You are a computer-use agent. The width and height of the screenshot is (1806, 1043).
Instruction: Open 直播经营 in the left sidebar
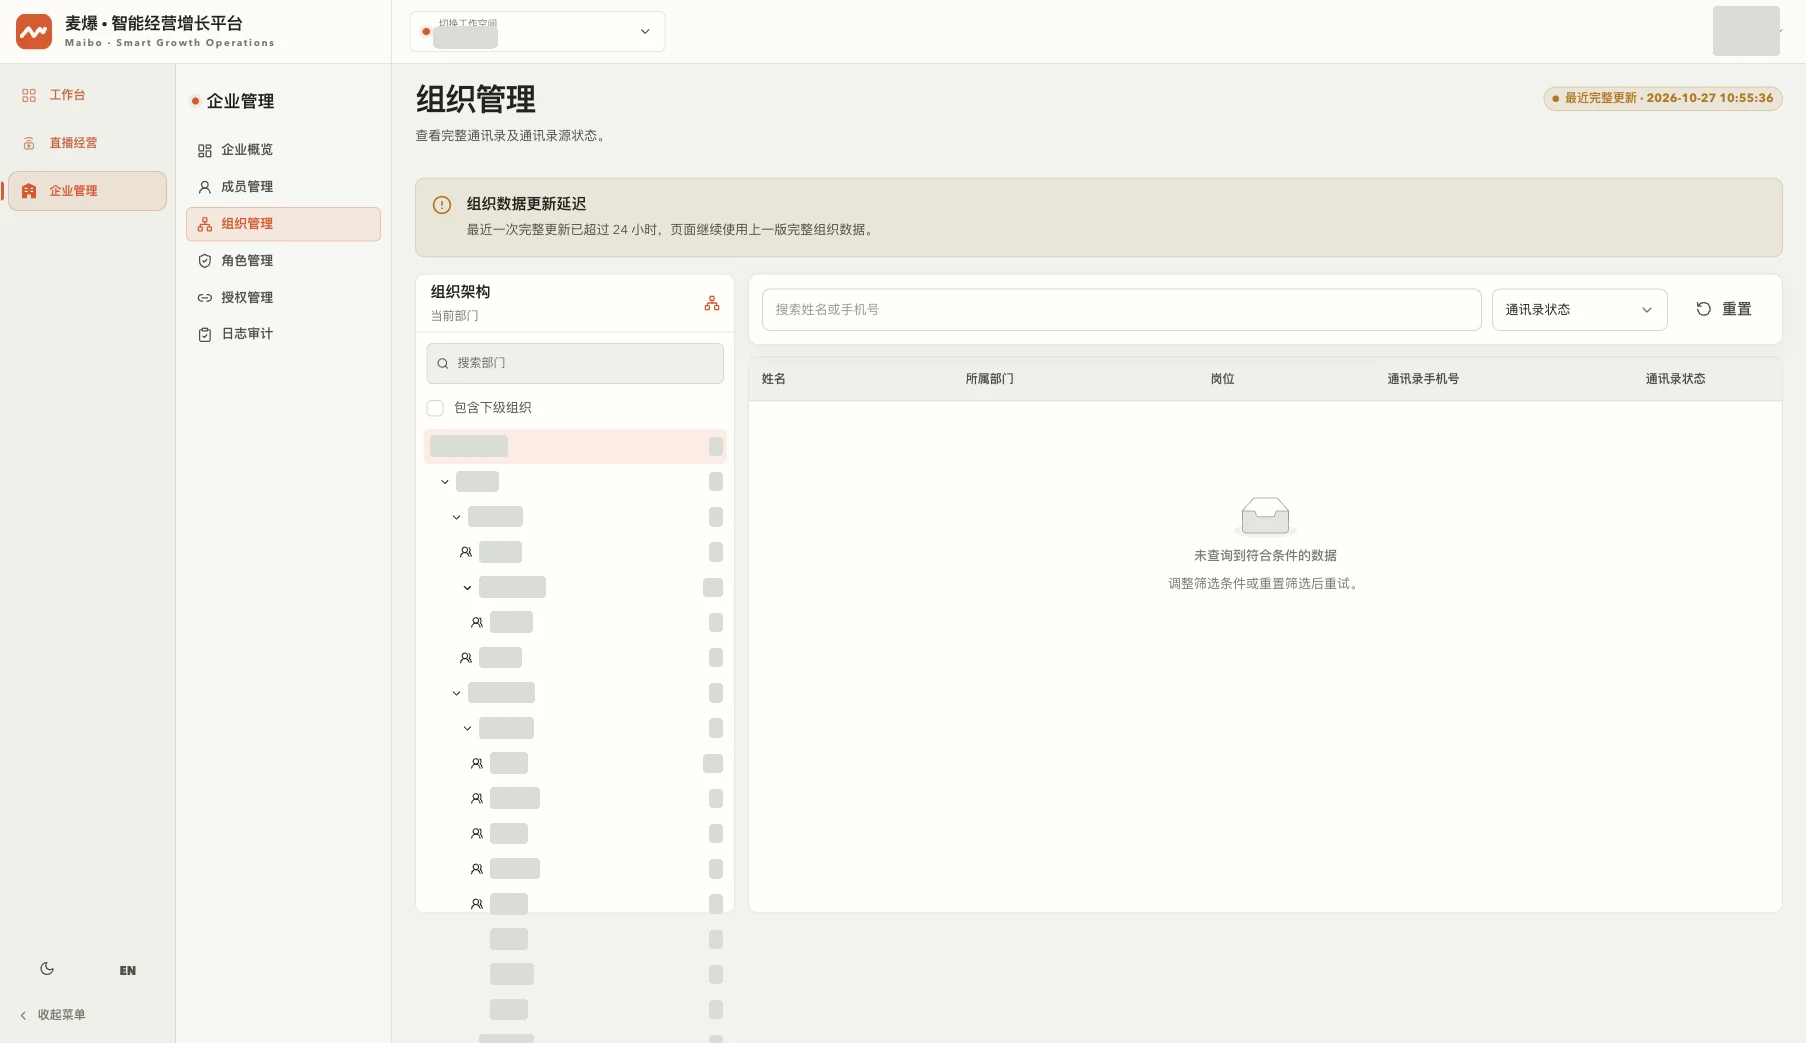[x=87, y=143]
